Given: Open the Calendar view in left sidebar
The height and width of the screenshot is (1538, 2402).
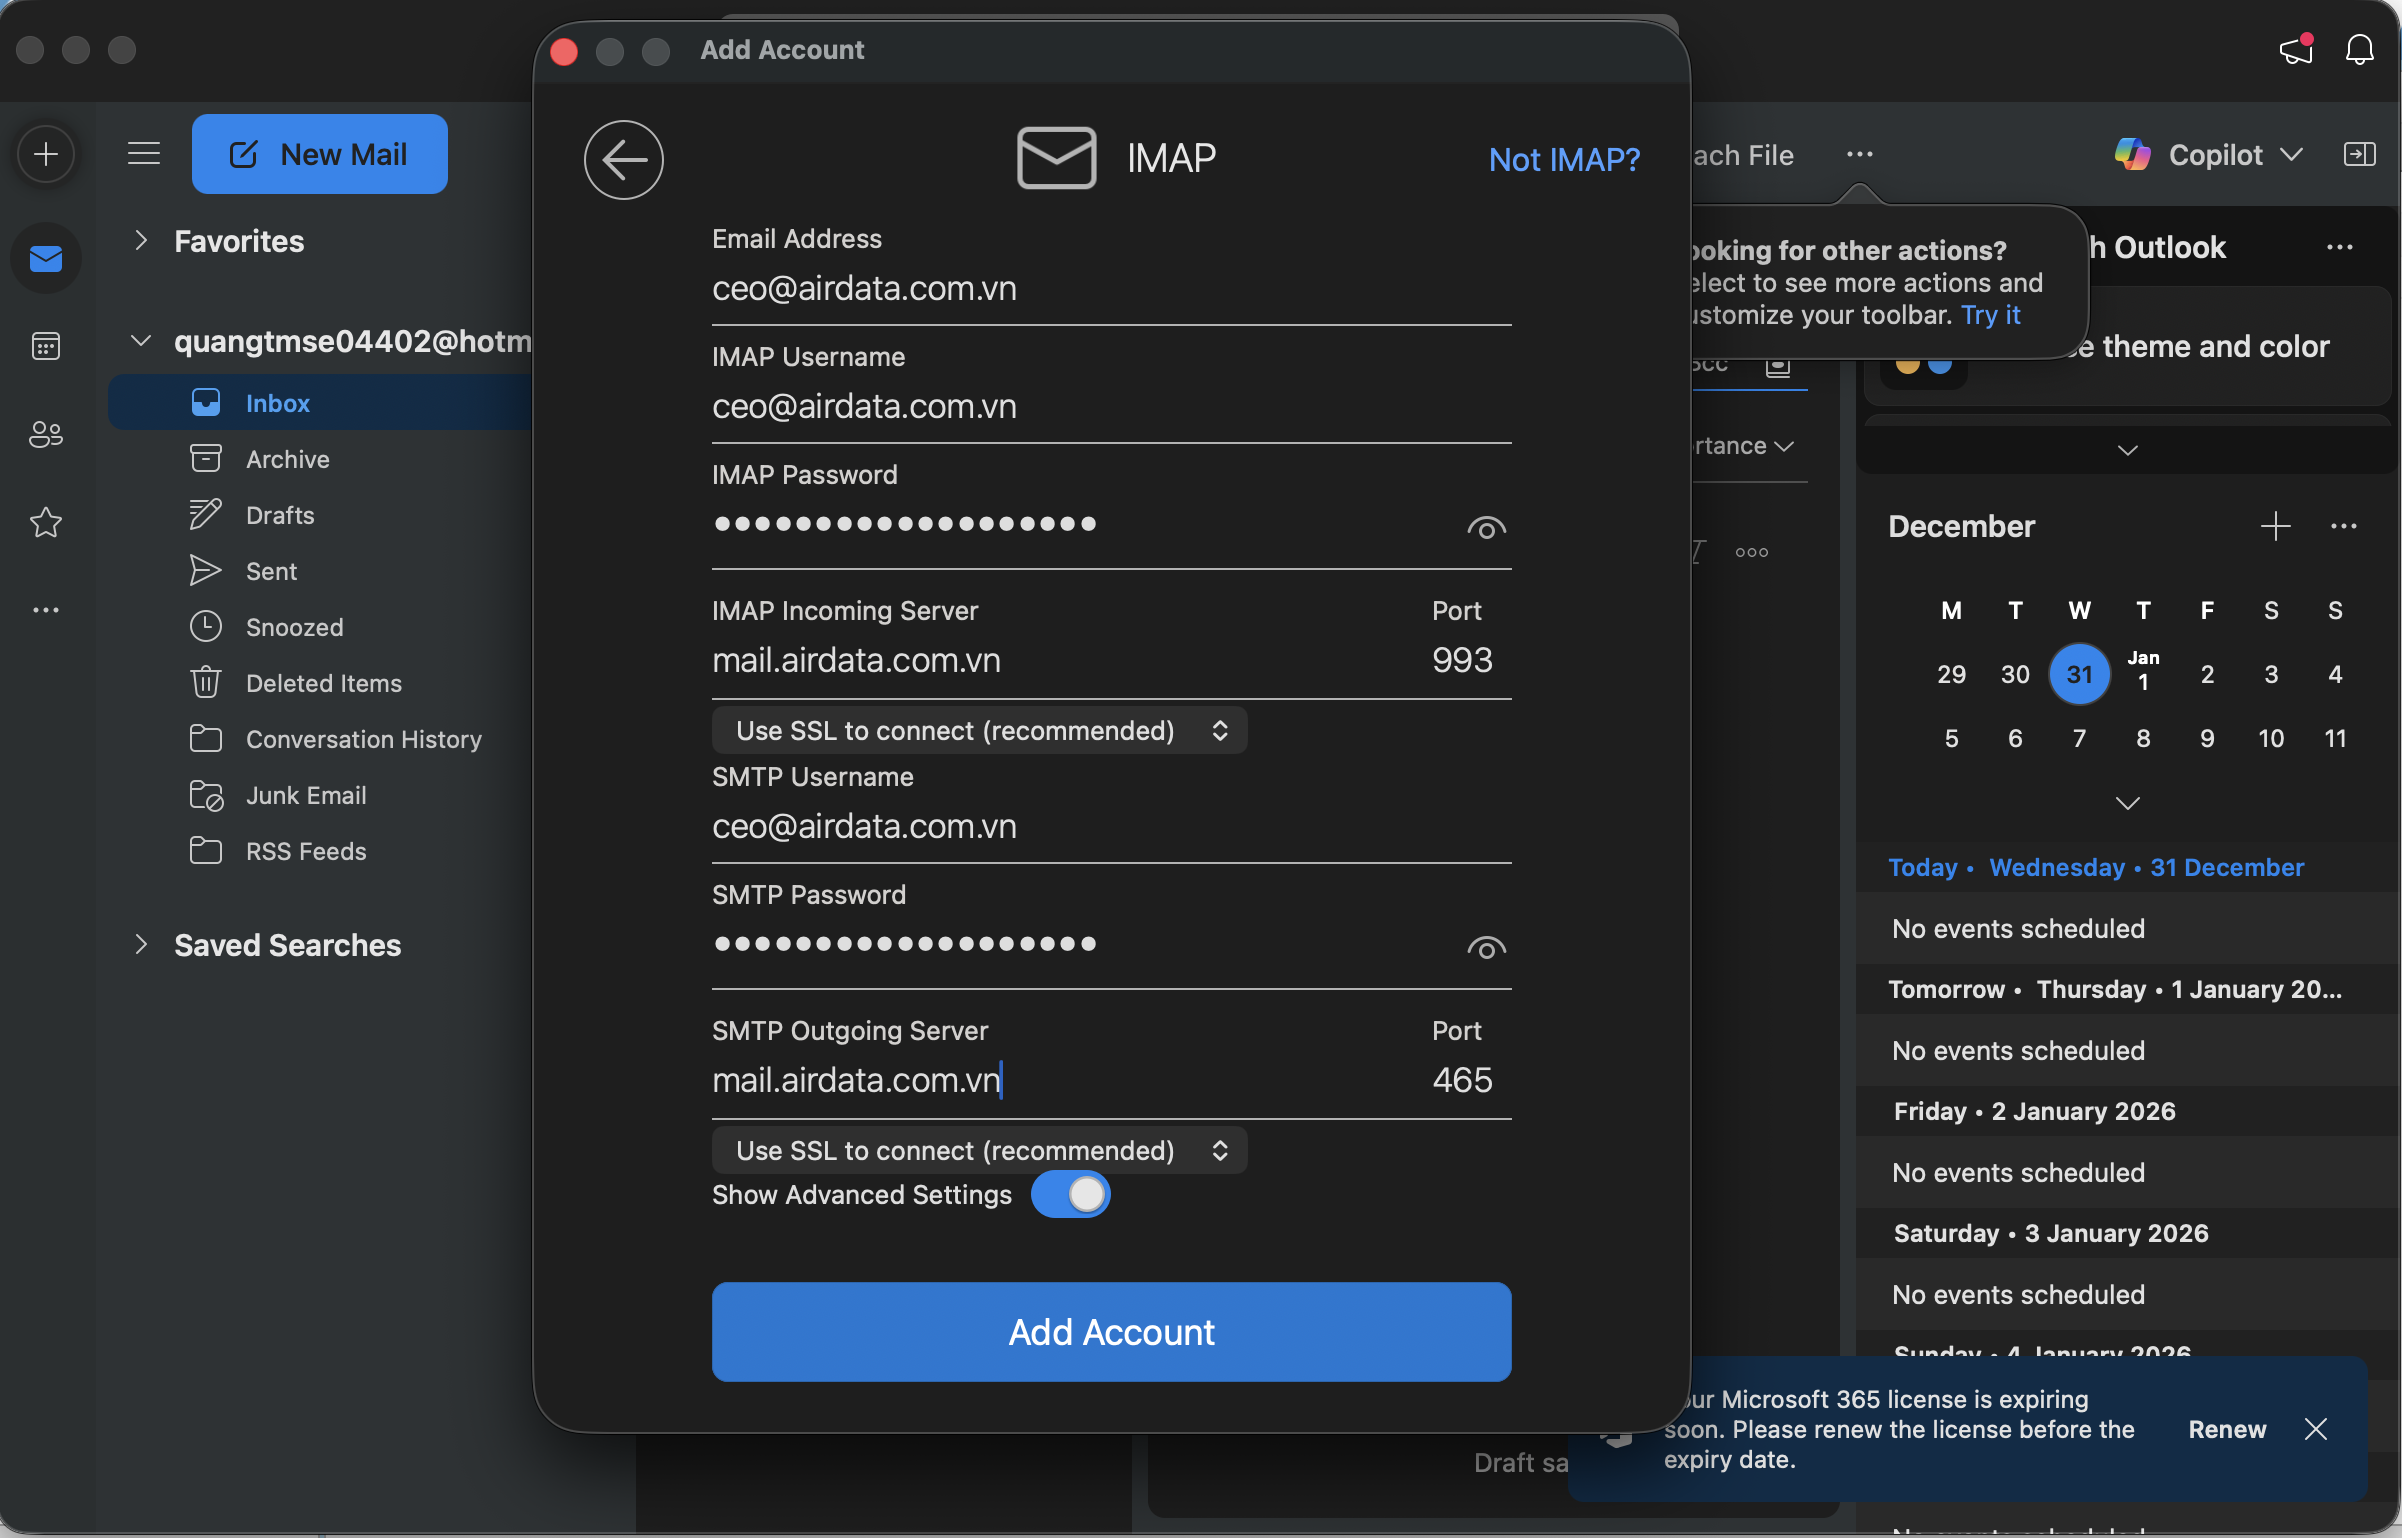Looking at the screenshot, I should (x=46, y=346).
